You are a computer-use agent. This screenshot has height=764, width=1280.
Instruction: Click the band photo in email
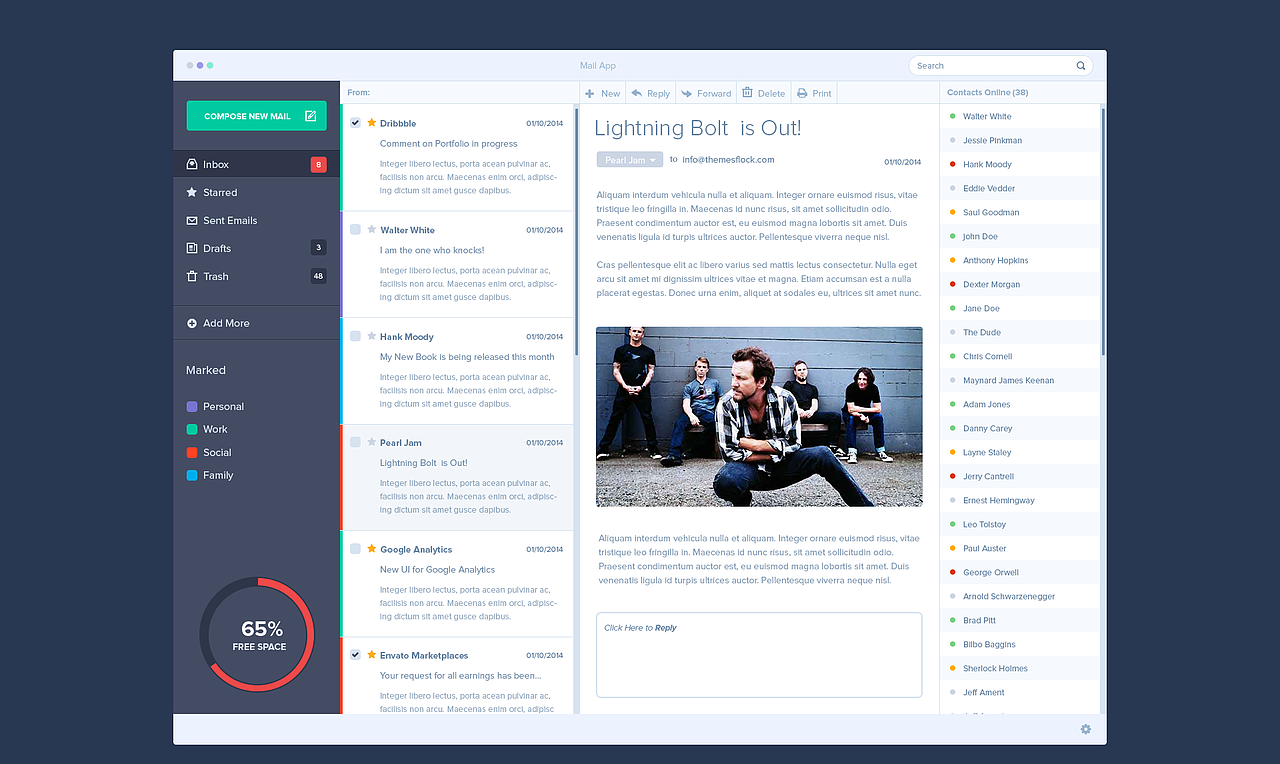[x=759, y=417]
